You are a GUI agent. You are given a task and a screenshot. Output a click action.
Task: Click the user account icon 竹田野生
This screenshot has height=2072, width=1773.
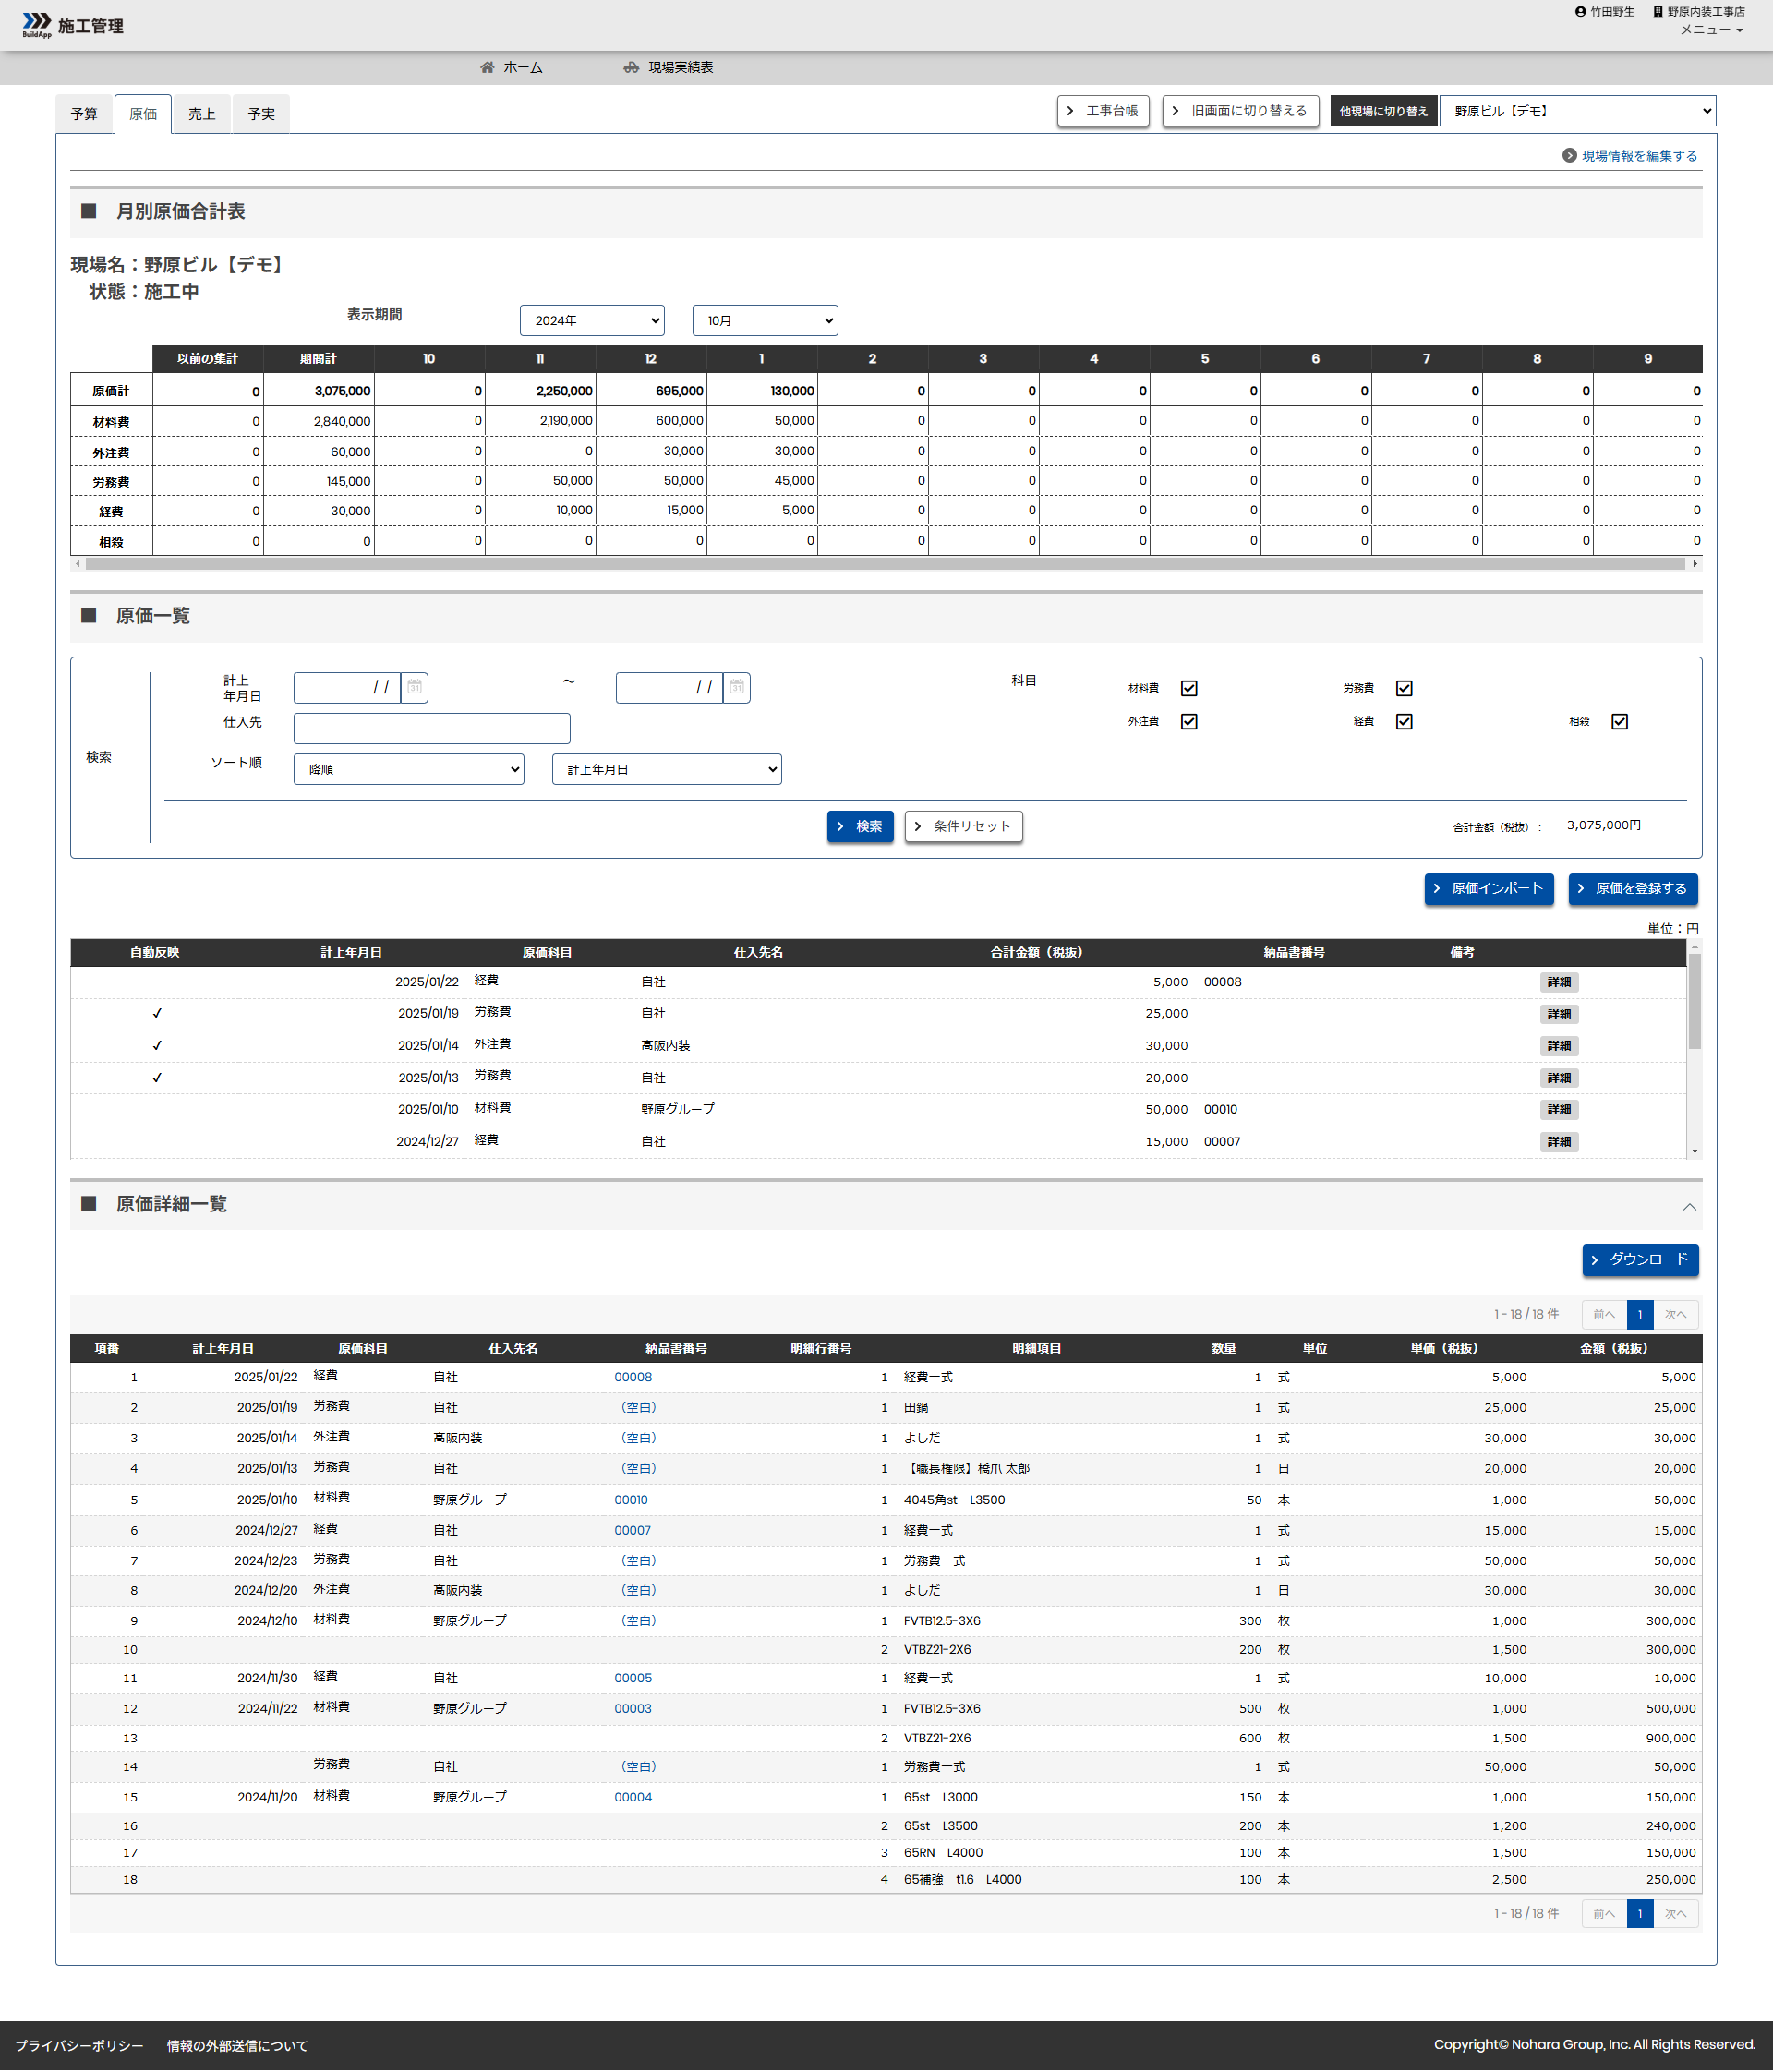pos(1580,12)
